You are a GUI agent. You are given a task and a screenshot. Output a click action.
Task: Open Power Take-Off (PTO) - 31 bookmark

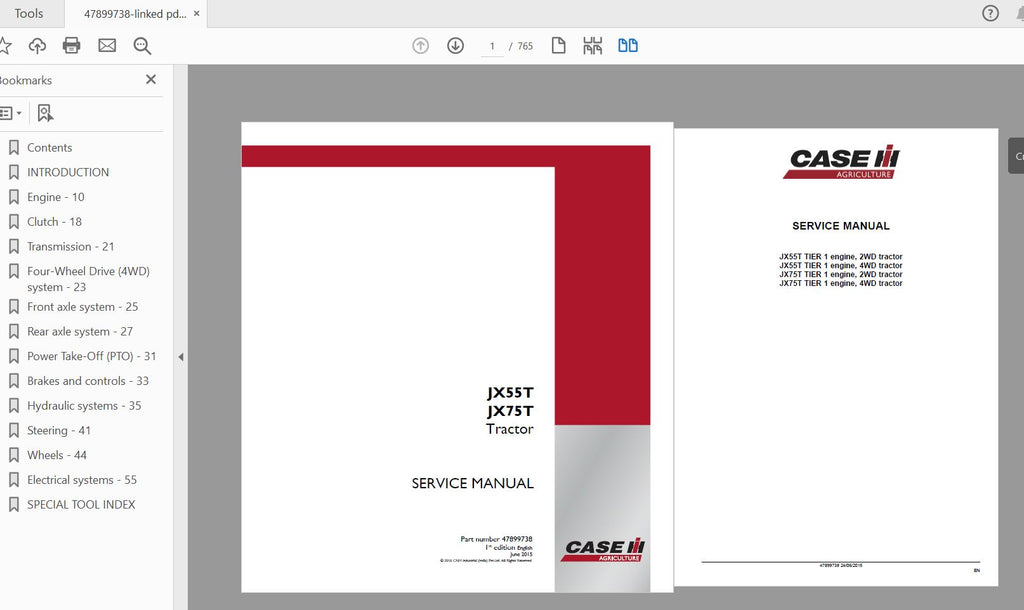(x=91, y=357)
